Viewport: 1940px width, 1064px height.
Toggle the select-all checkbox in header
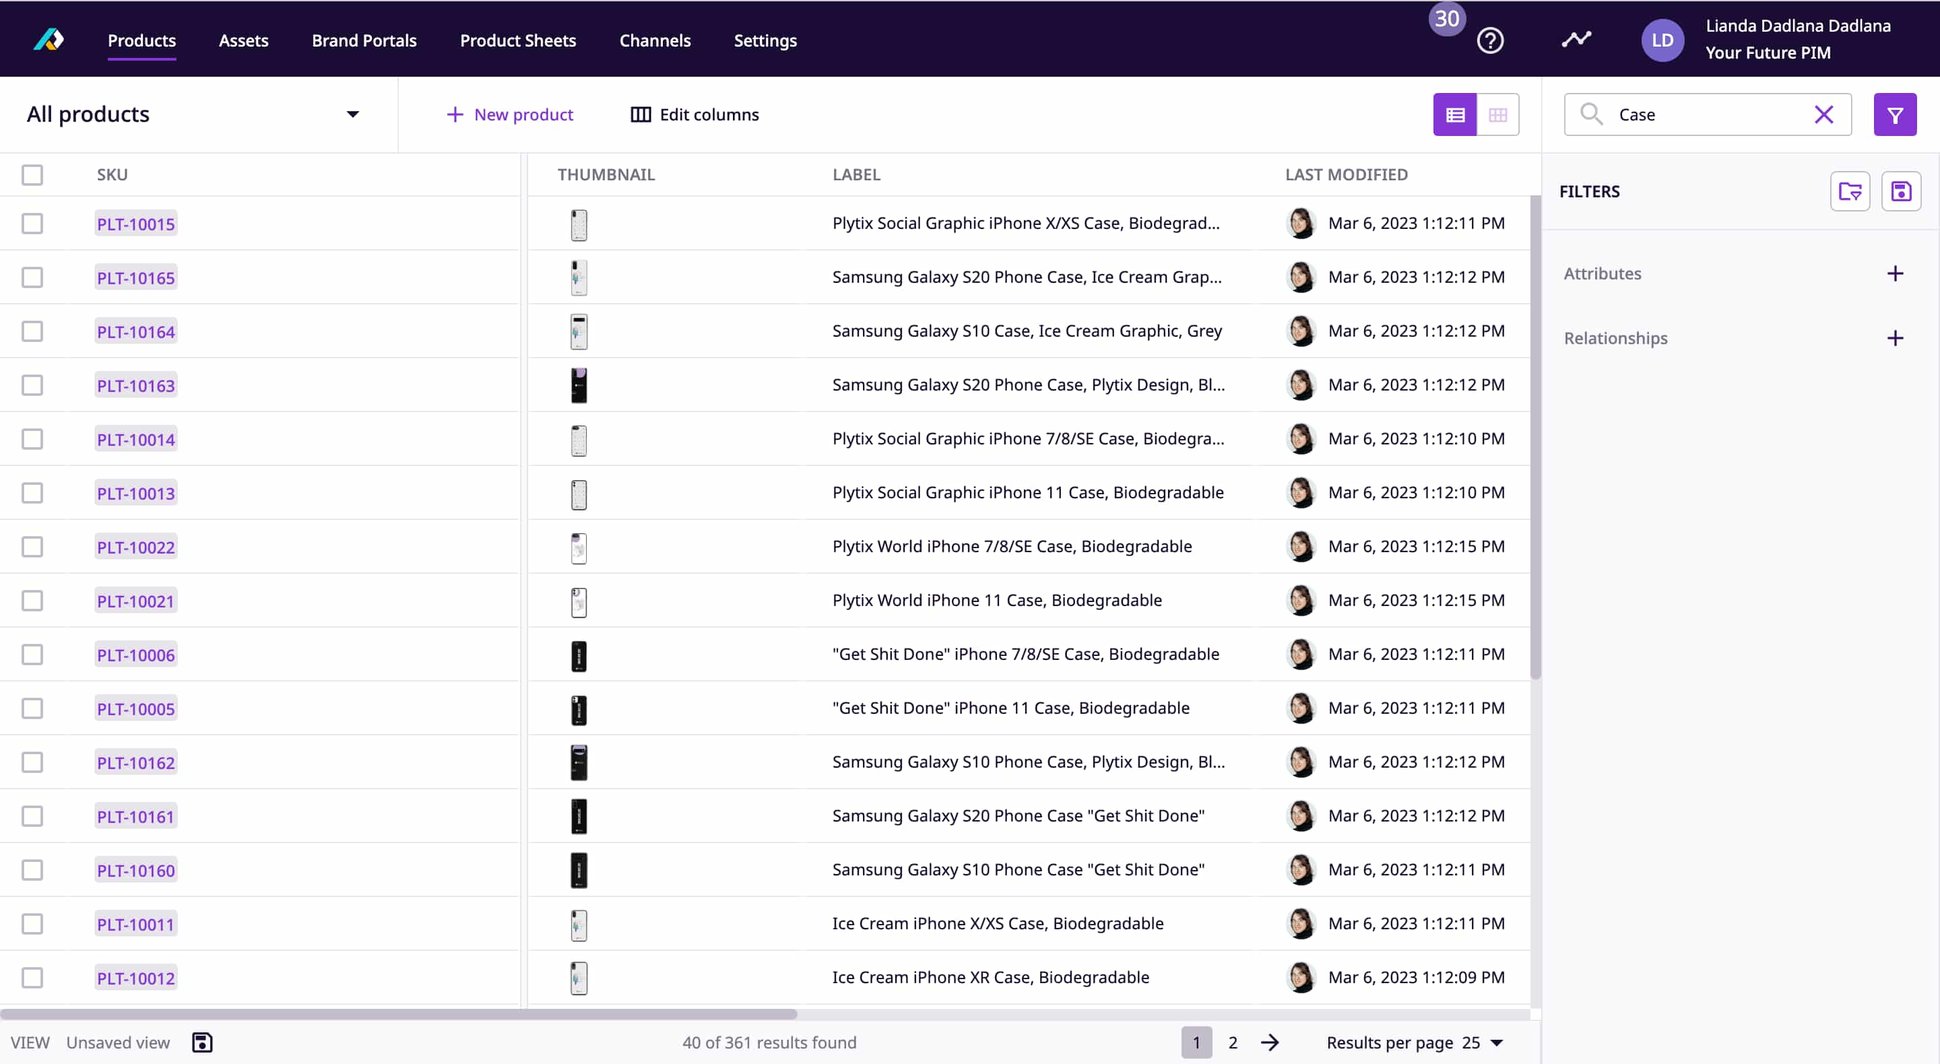pyautogui.click(x=33, y=175)
